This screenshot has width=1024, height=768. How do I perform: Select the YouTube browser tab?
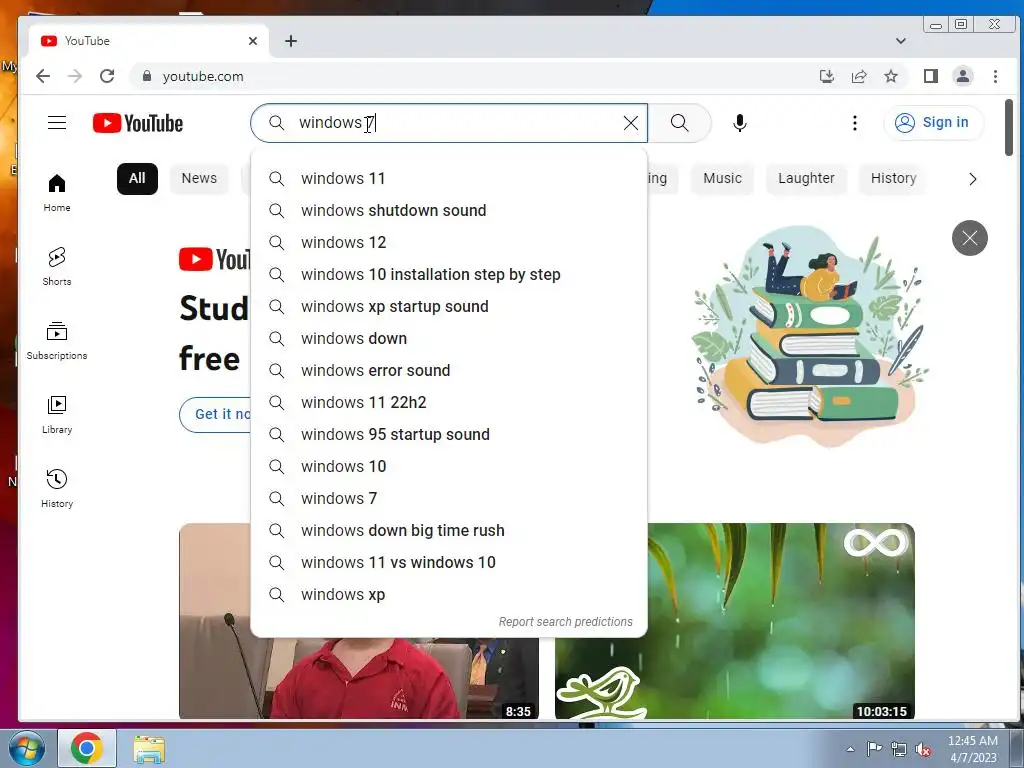(x=148, y=41)
